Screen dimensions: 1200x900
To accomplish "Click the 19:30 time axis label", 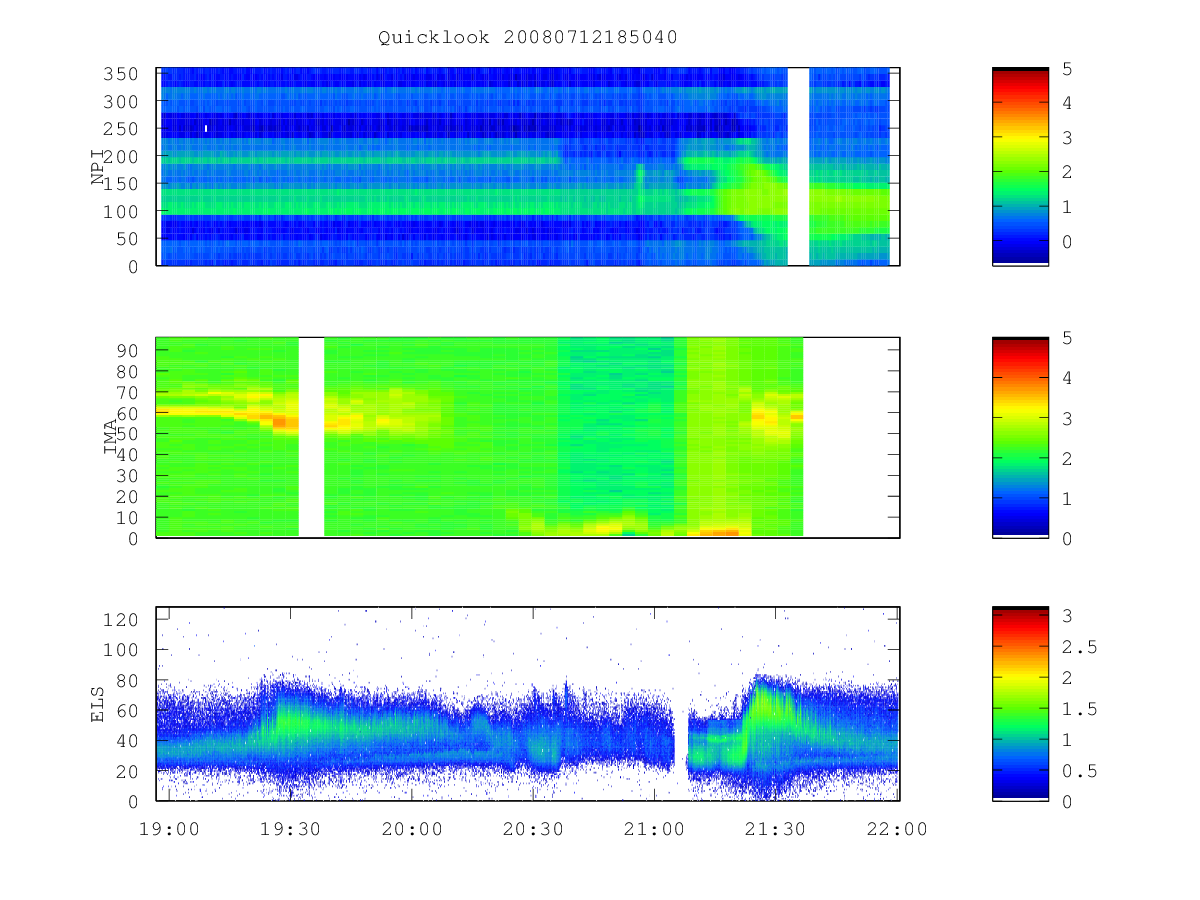I will tap(291, 829).
